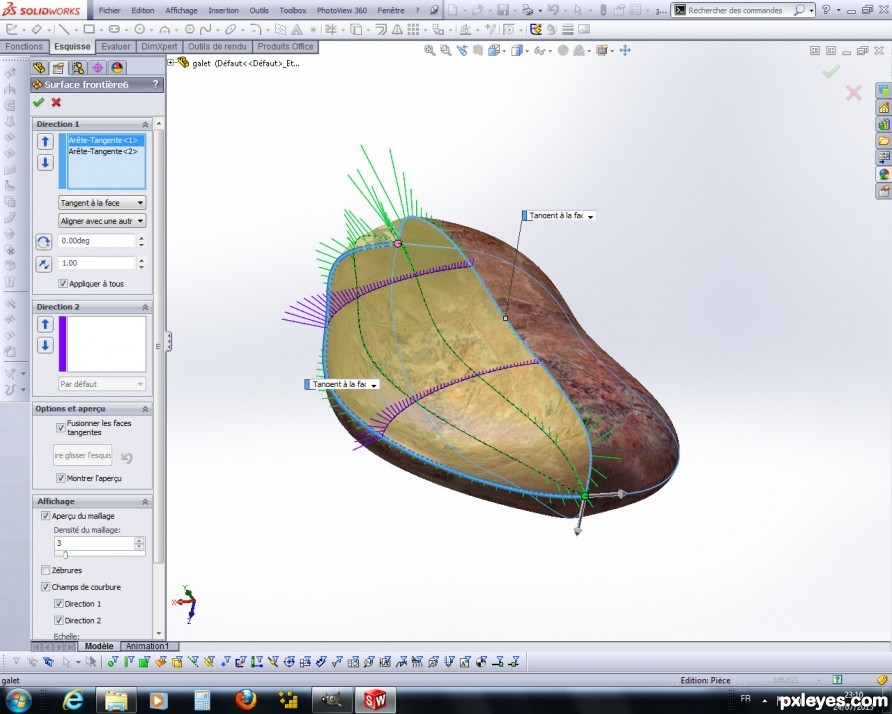
Task: Collapse the Direction 2 section
Action: [145, 307]
